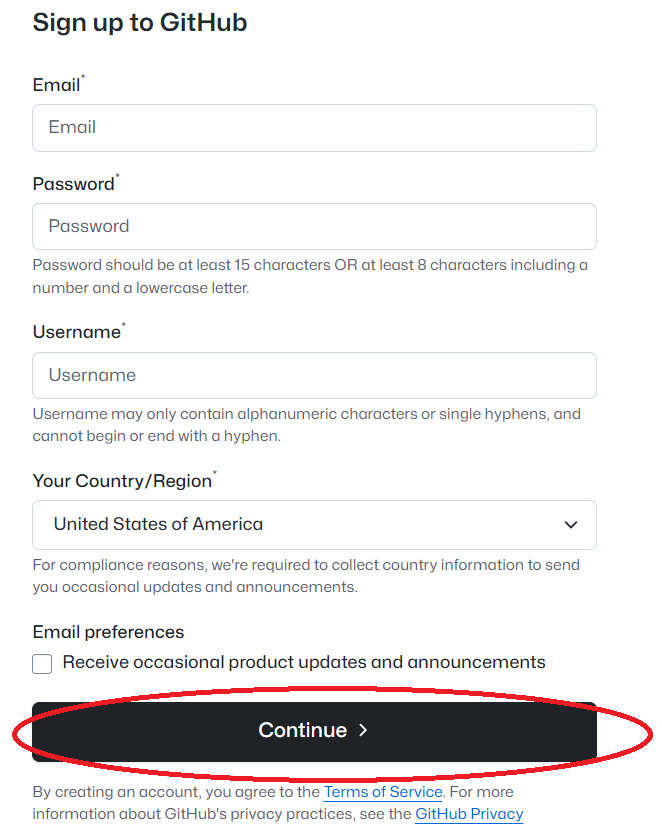Click the Username field label
The image size is (662, 829).
tap(76, 332)
